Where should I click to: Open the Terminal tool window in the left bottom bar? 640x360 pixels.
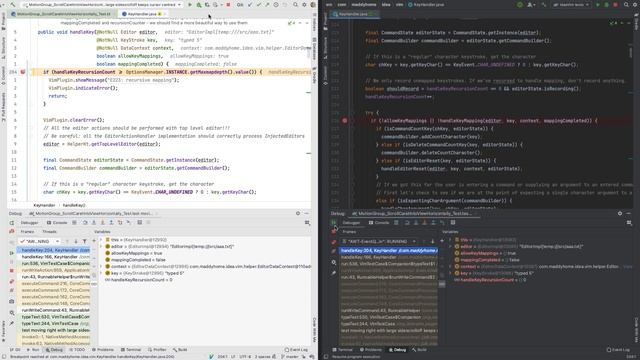(x=131, y=350)
